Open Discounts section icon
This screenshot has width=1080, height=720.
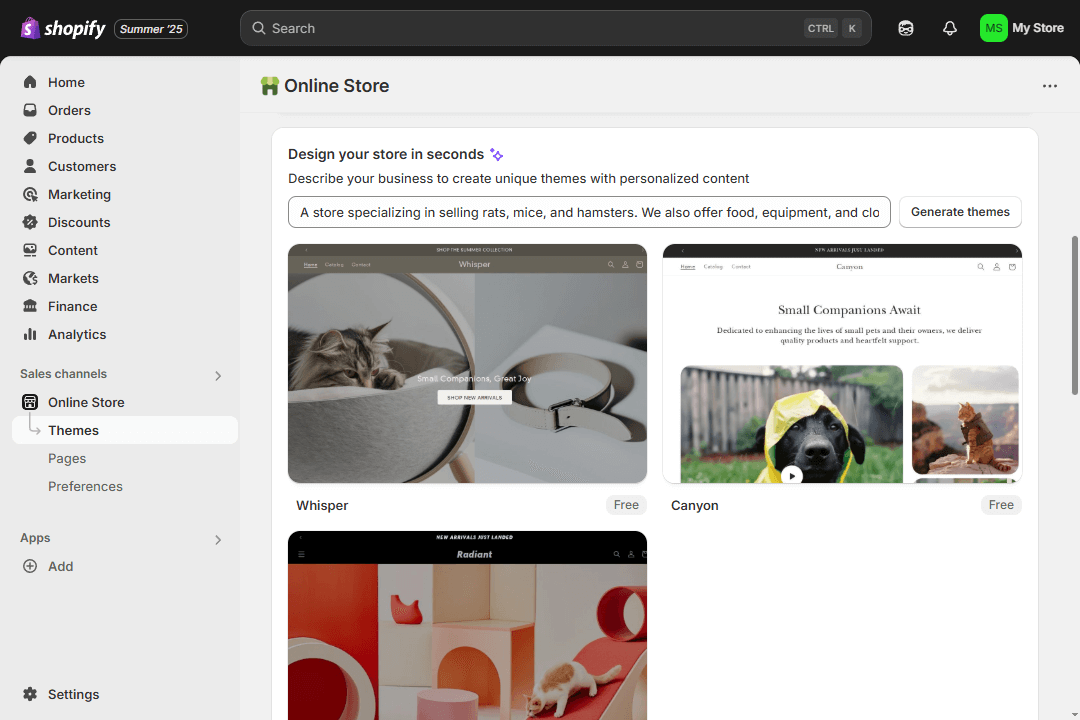[30, 222]
